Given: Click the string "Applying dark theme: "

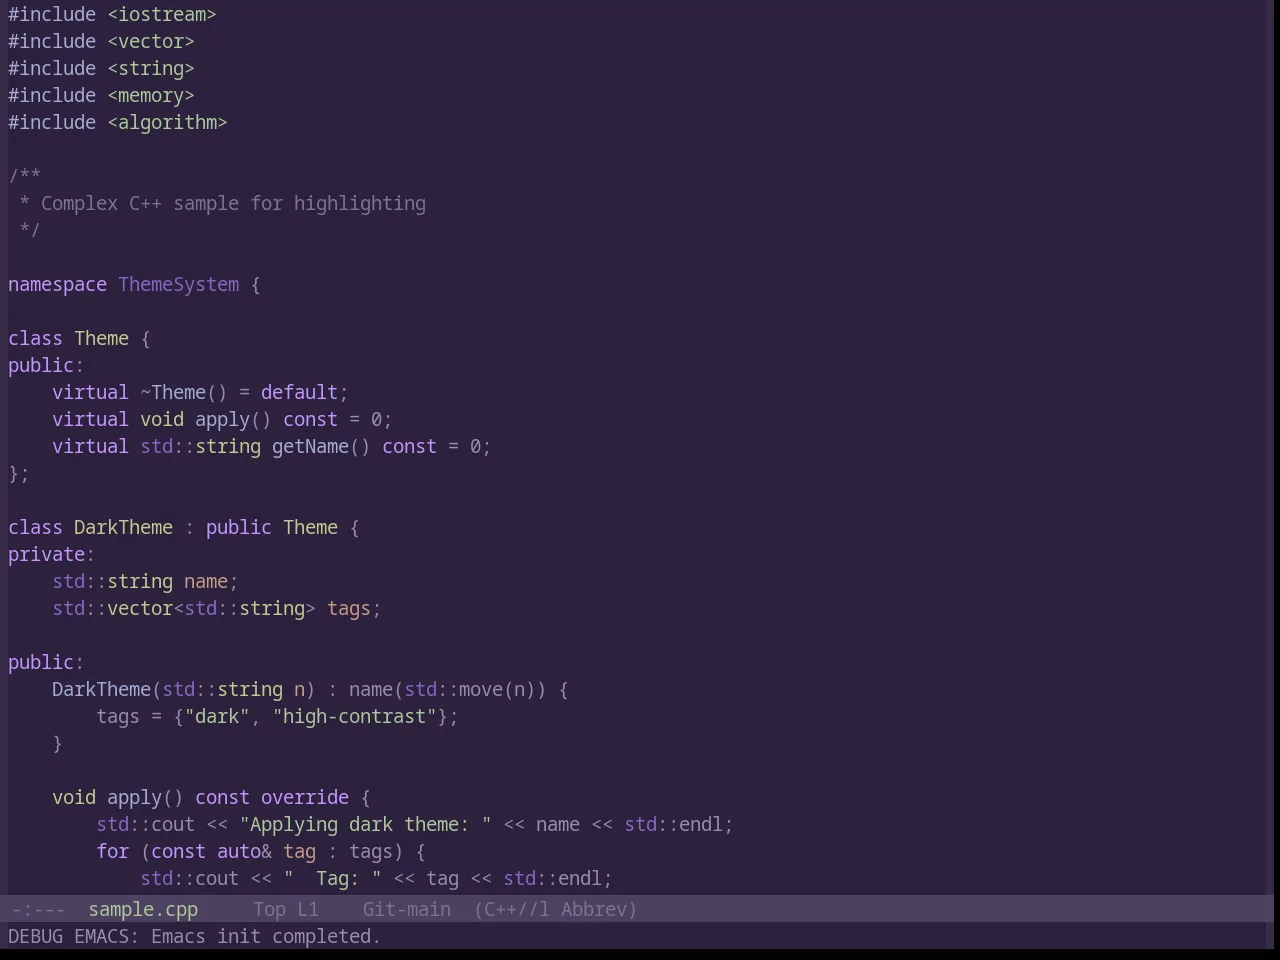Looking at the screenshot, I should (x=365, y=824).
